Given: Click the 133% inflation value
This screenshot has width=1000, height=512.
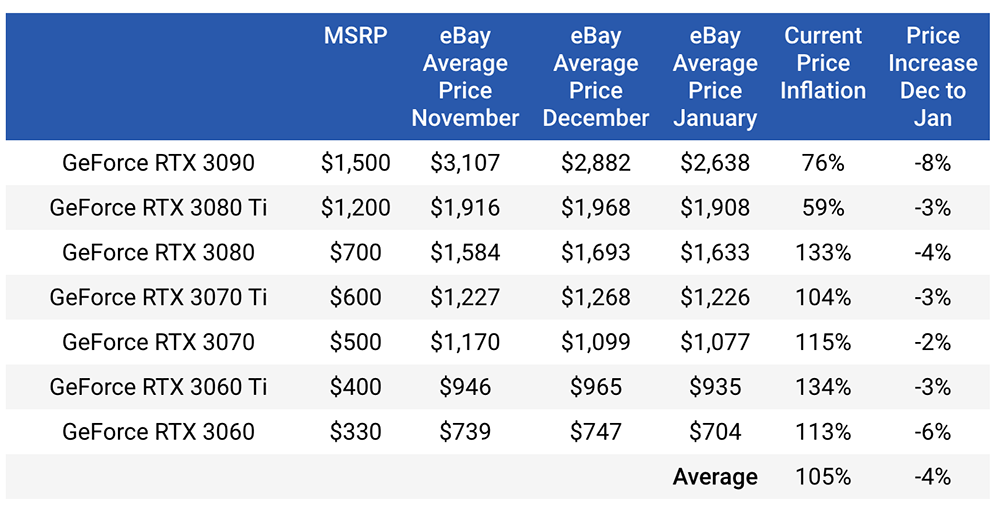Looking at the screenshot, I should coord(823,252).
